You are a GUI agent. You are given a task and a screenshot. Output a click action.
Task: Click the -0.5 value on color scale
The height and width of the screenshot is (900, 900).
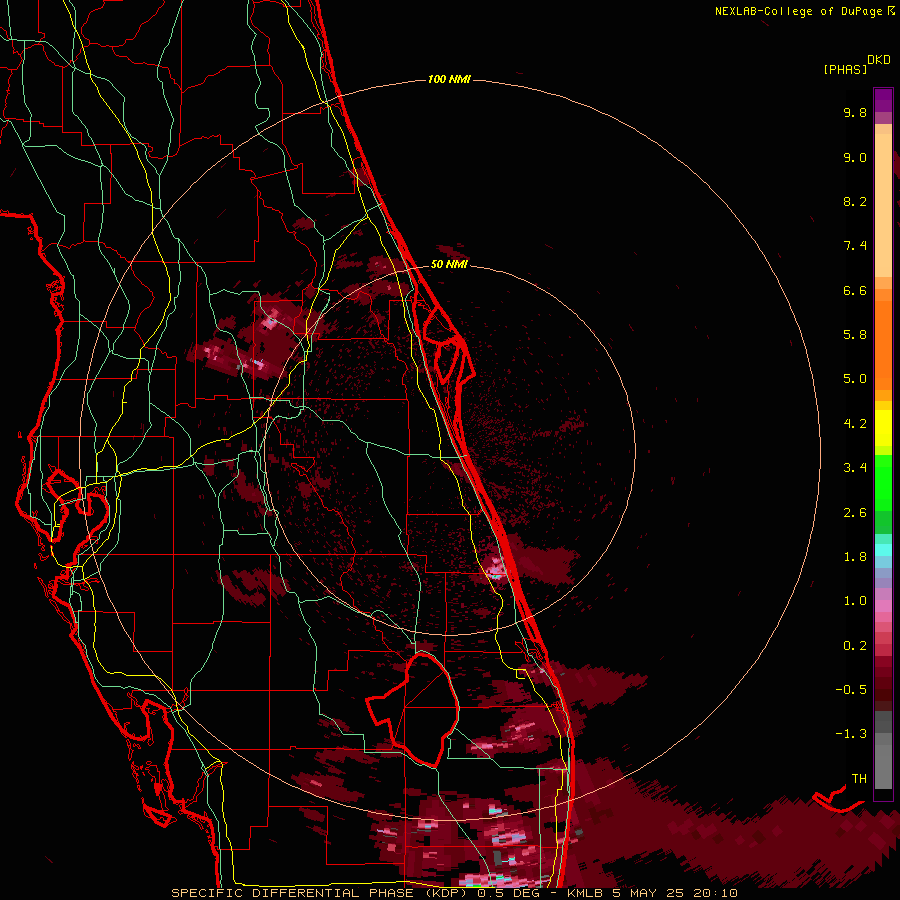pyautogui.click(x=851, y=690)
